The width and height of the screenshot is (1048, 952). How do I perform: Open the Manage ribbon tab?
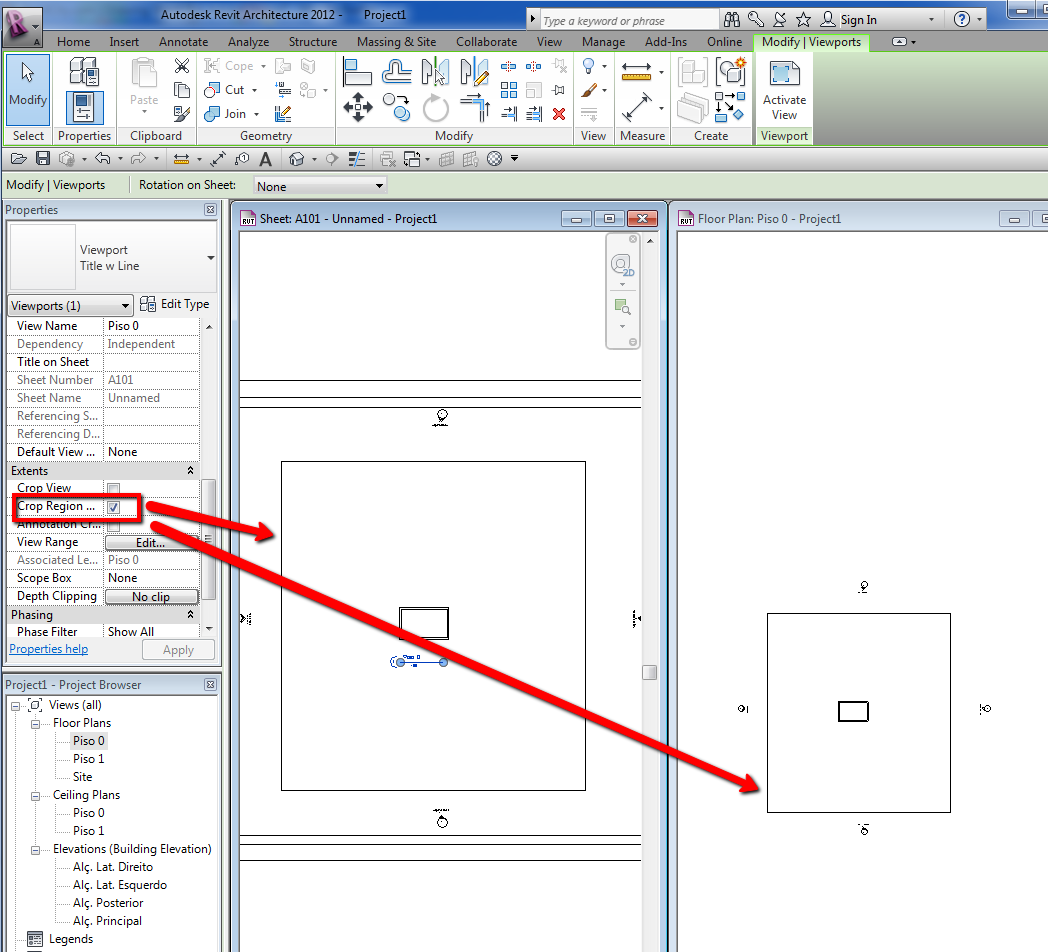coord(604,41)
